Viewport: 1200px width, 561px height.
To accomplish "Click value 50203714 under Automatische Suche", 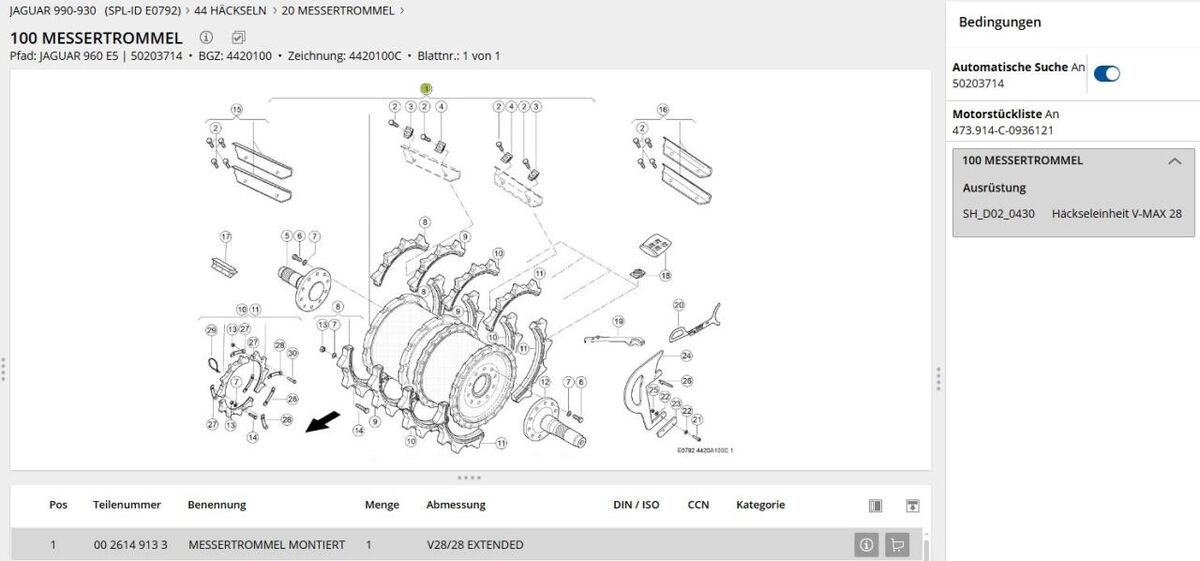I will click(x=978, y=83).
